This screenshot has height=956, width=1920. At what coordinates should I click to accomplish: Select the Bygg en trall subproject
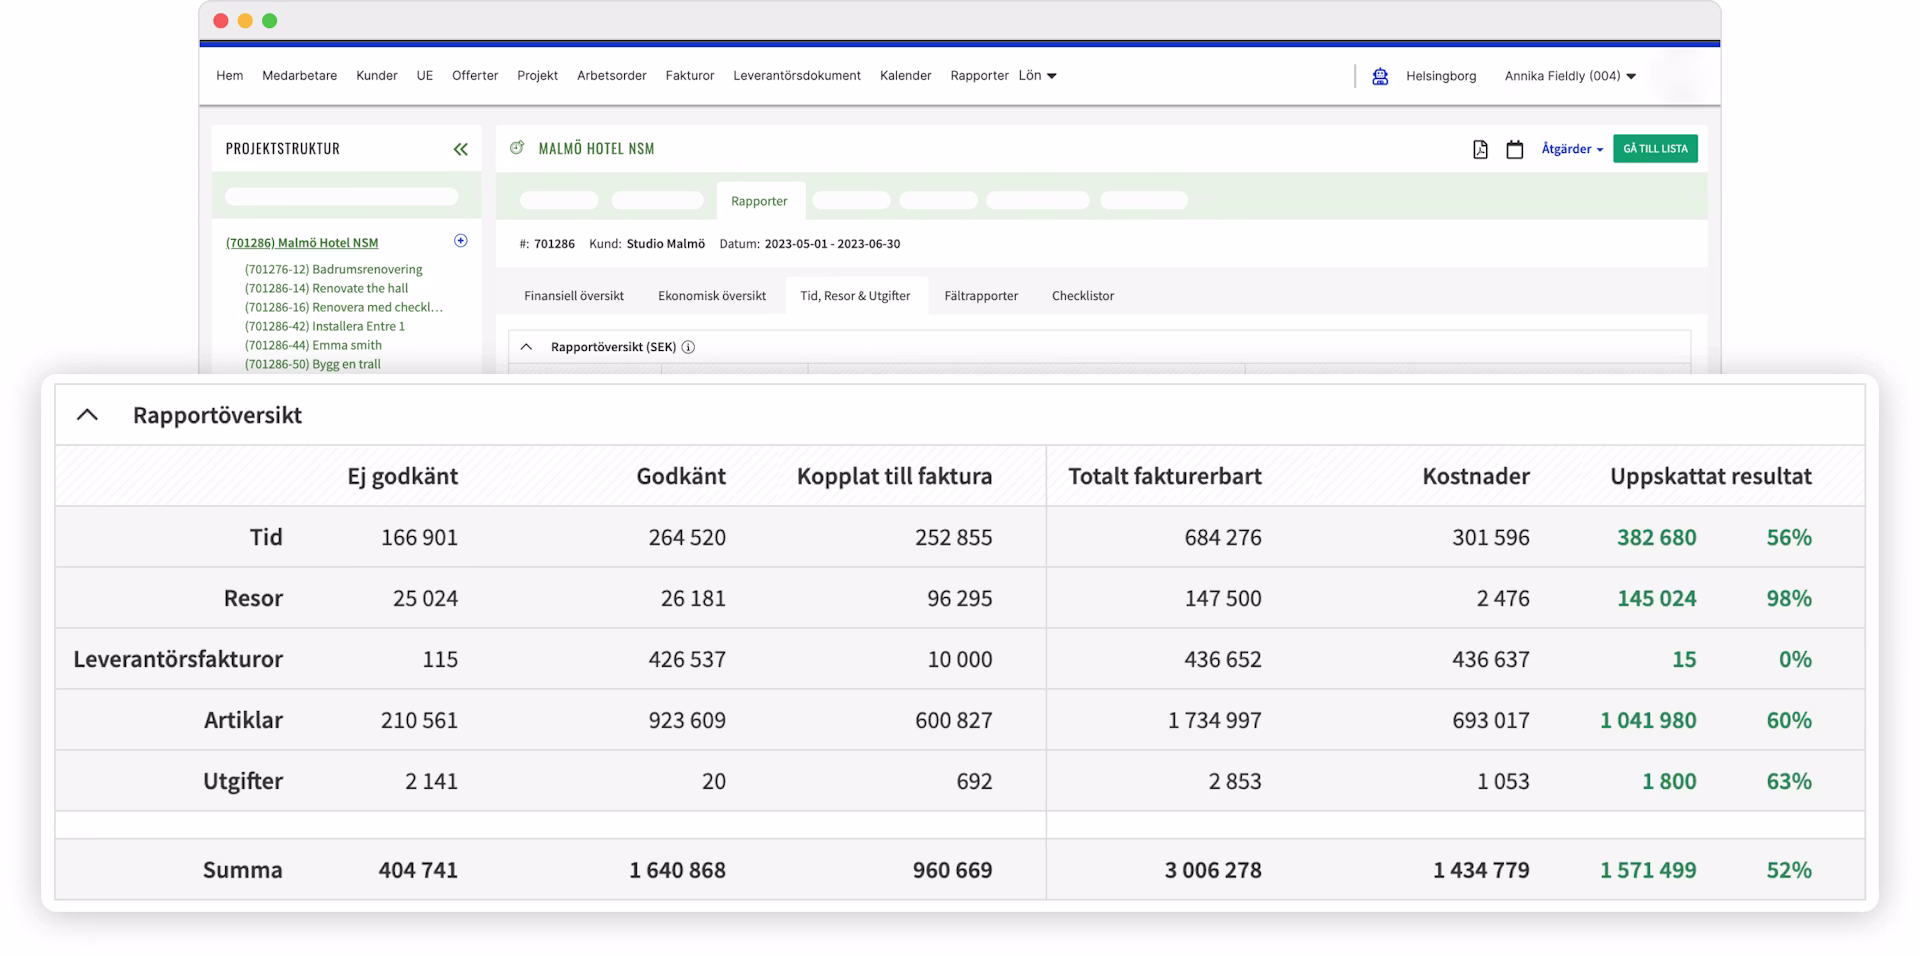coord(312,365)
